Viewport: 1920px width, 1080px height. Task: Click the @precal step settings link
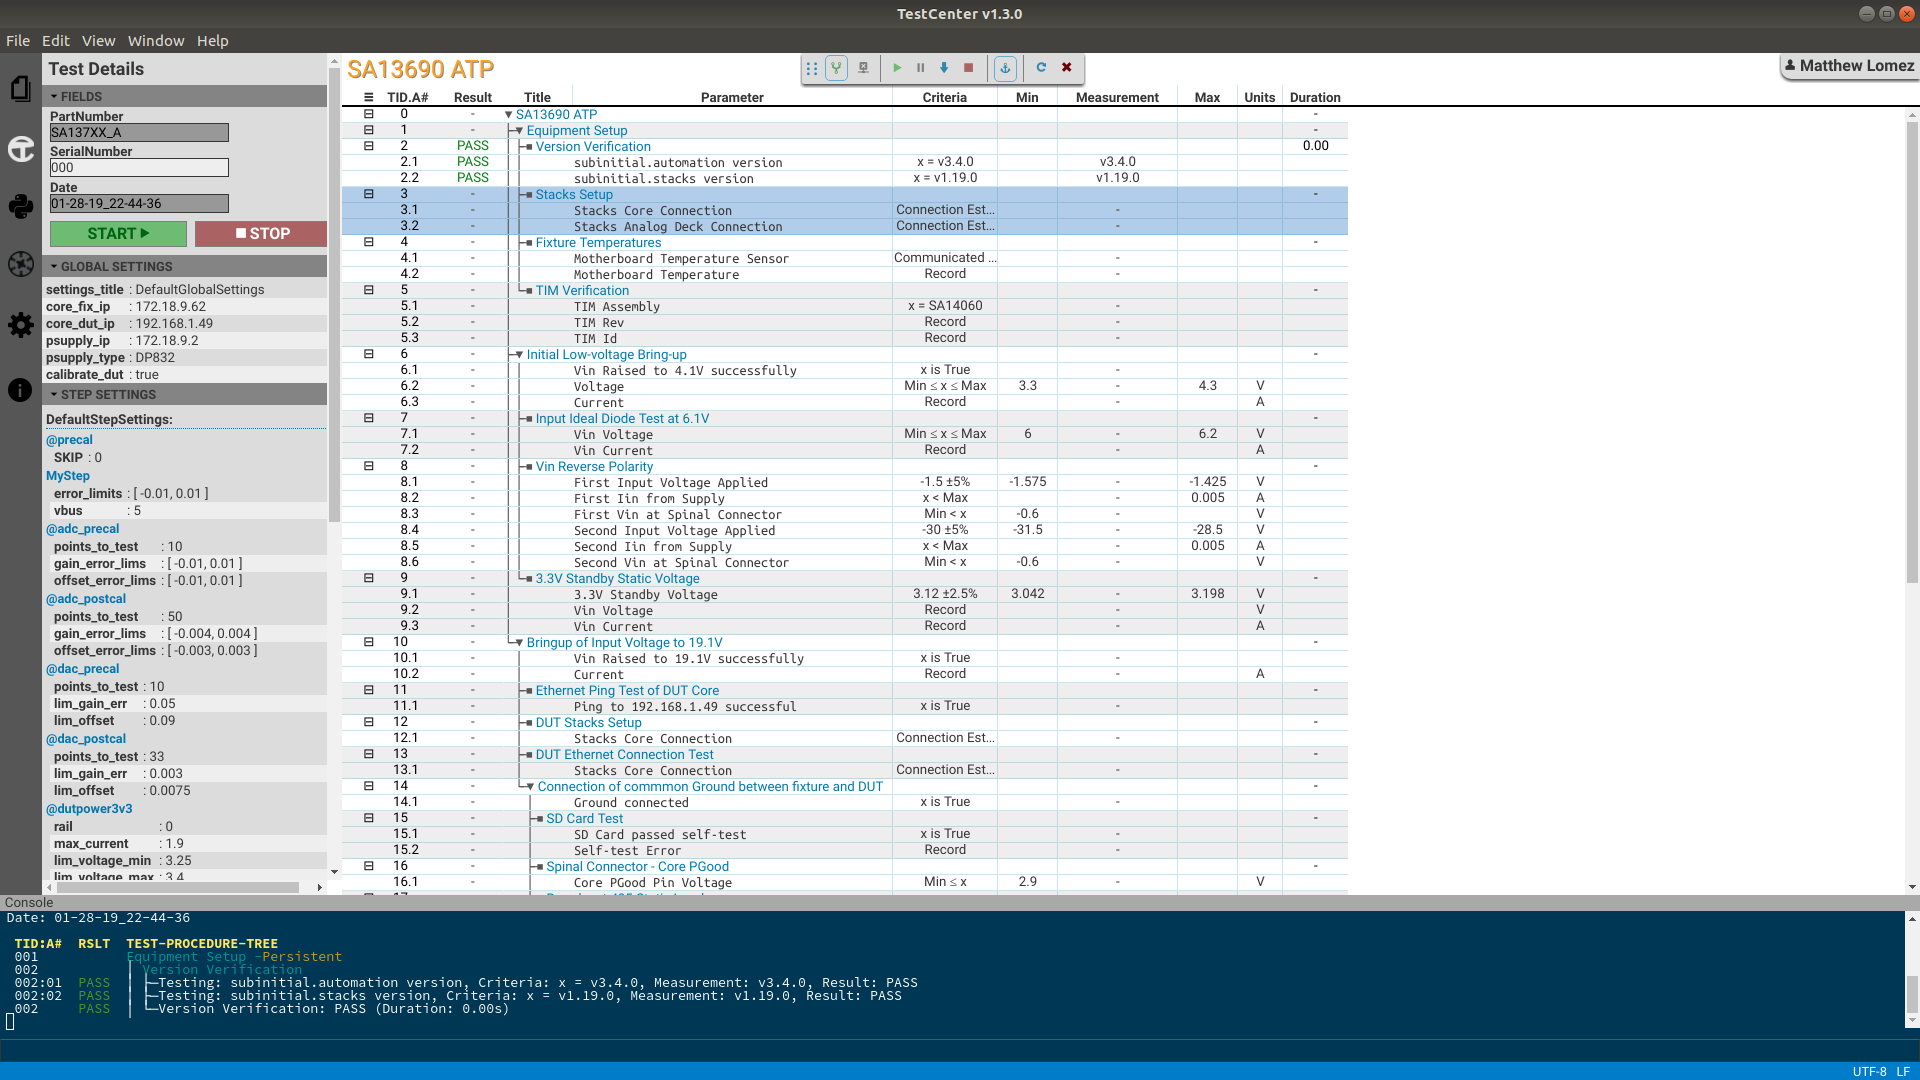pos(69,440)
